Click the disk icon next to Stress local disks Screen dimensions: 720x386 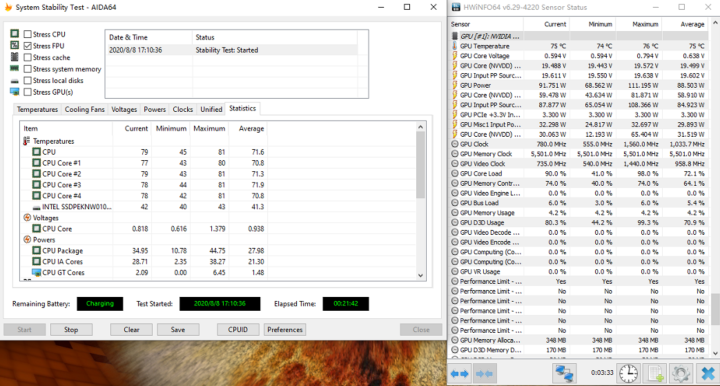tap(15, 81)
